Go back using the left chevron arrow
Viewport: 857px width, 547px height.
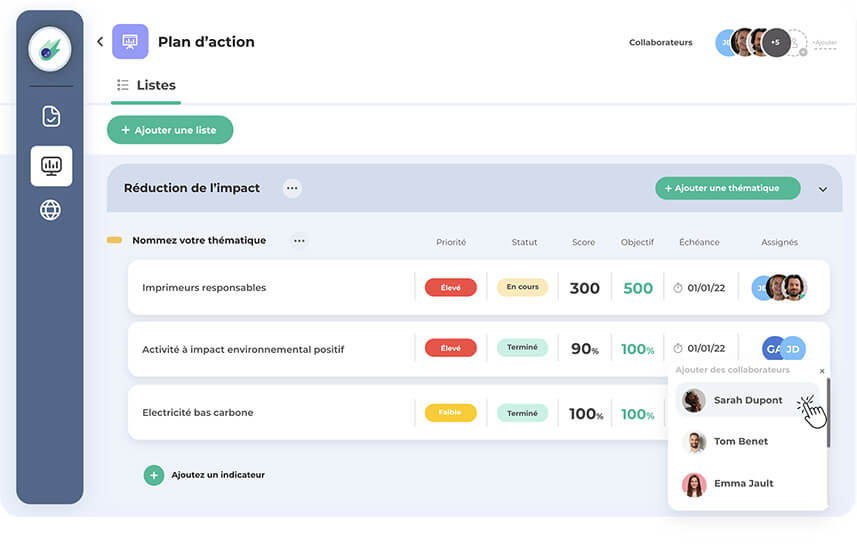coord(100,42)
